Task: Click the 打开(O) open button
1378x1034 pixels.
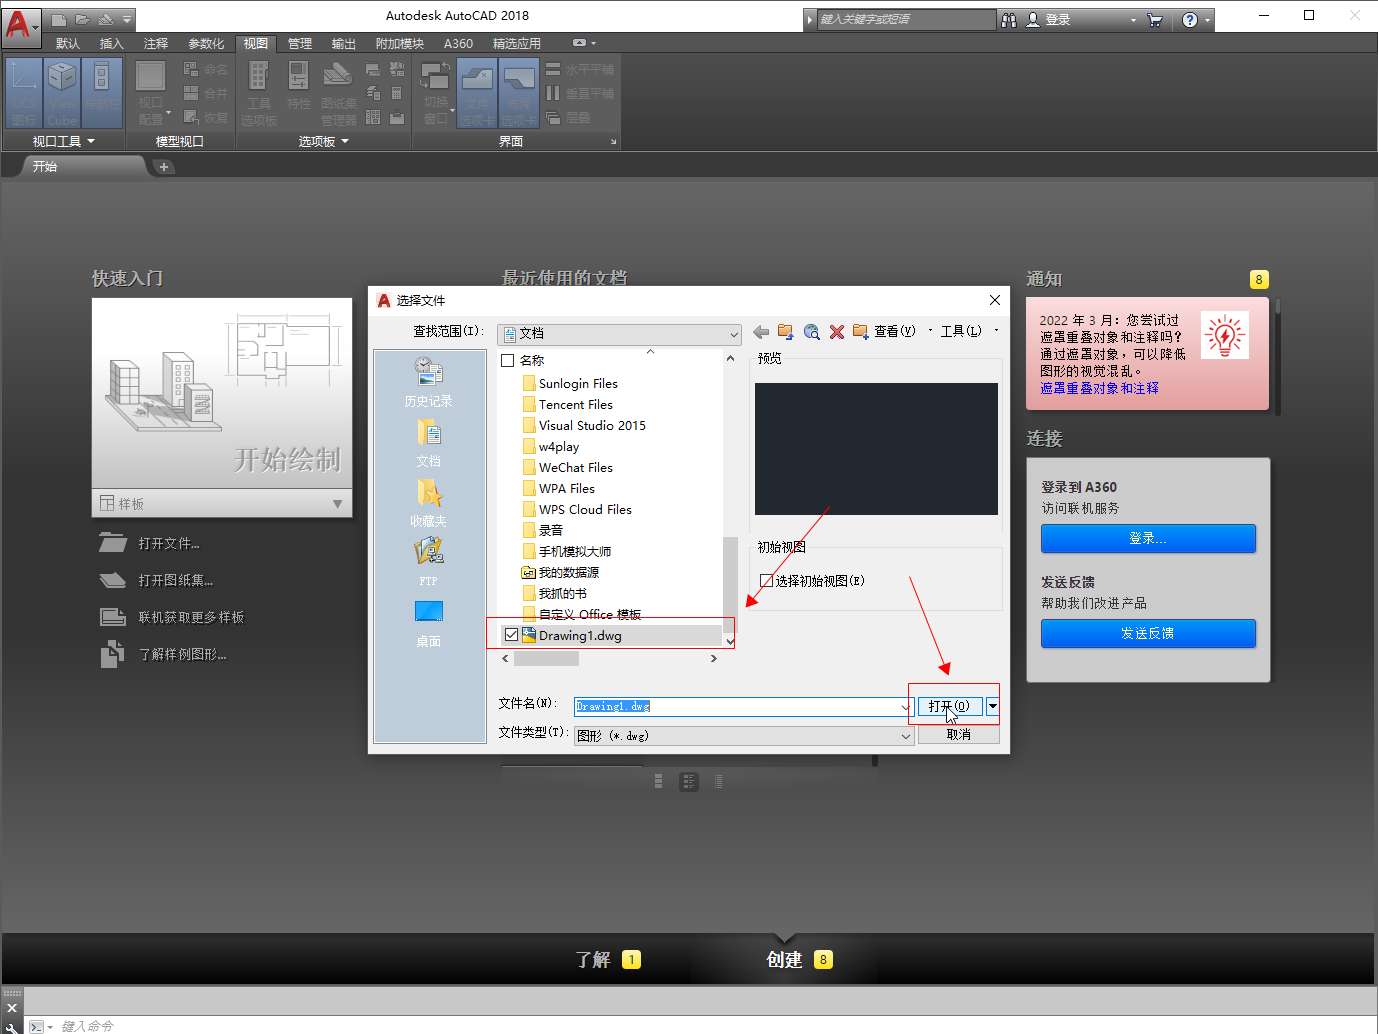Action: click(948, 706)
